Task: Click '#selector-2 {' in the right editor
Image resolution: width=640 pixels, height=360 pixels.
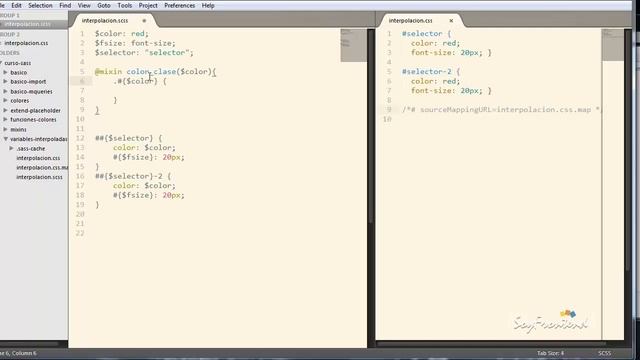Action: click(x=431, y=72)
